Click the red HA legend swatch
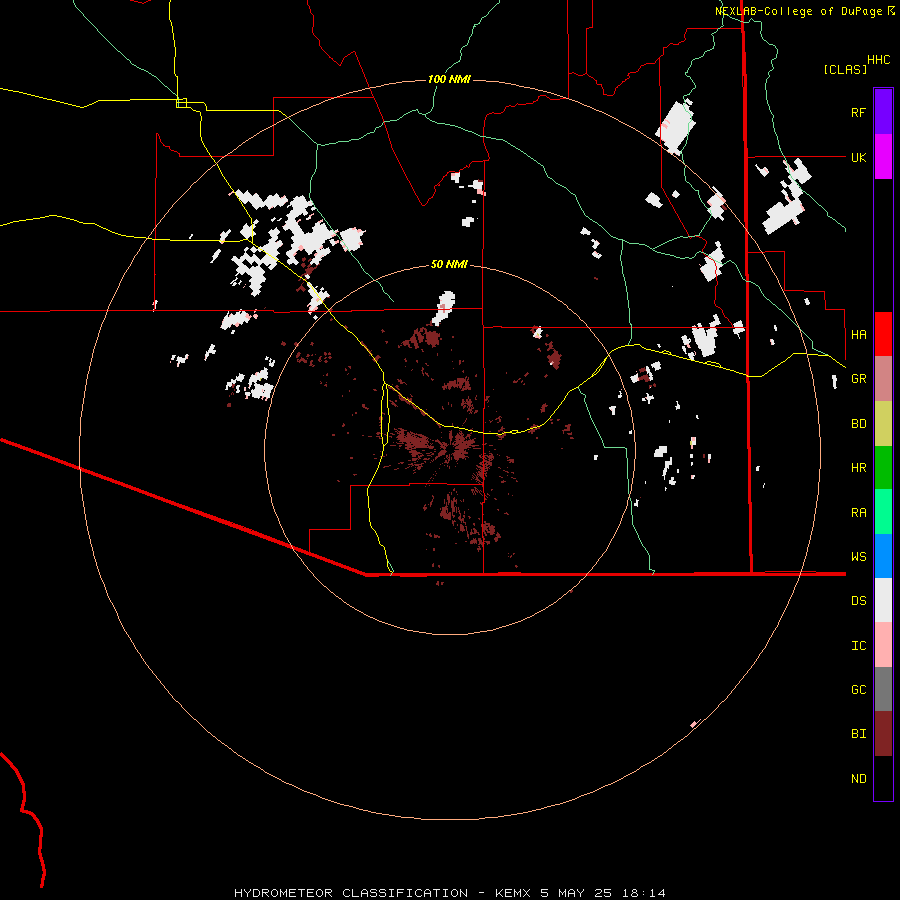The image size is (900, 900). [883, 334]
